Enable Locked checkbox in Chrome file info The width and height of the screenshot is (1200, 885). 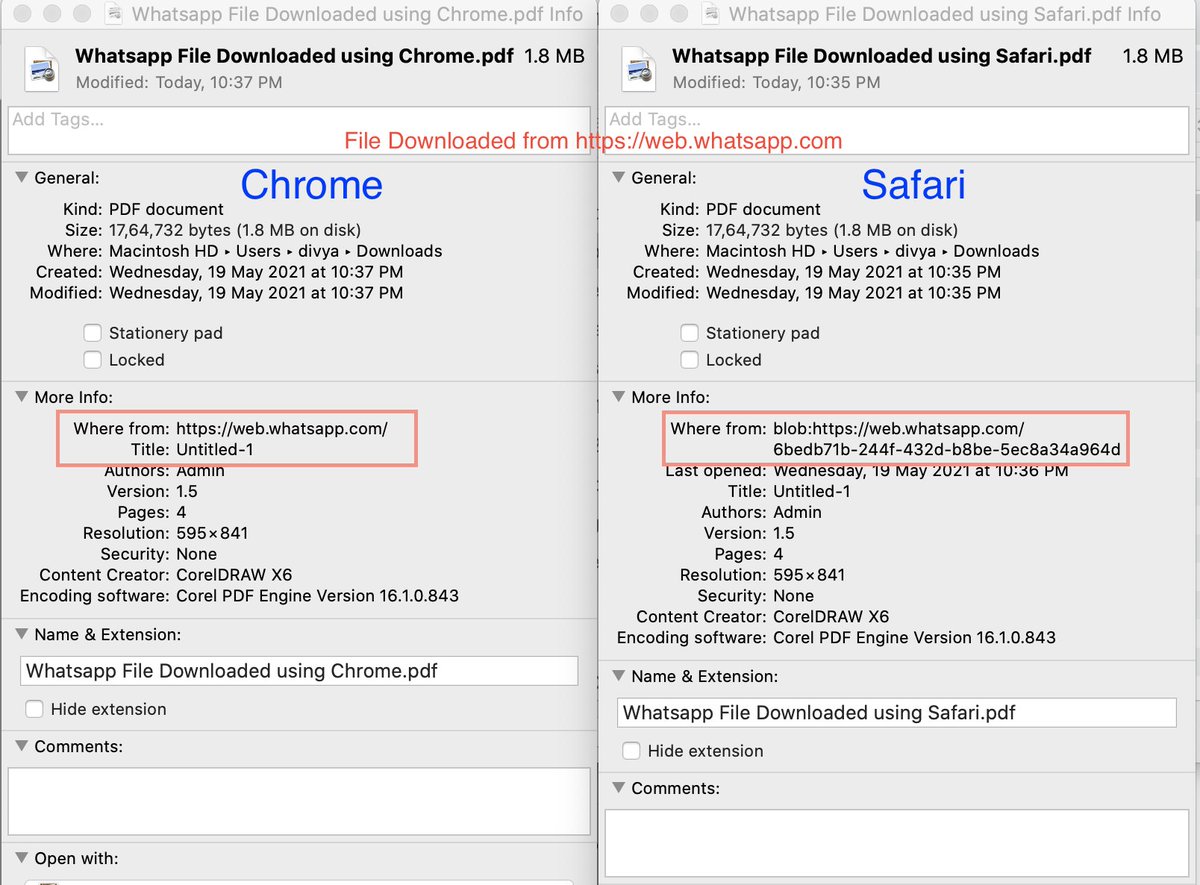(92, 360)
